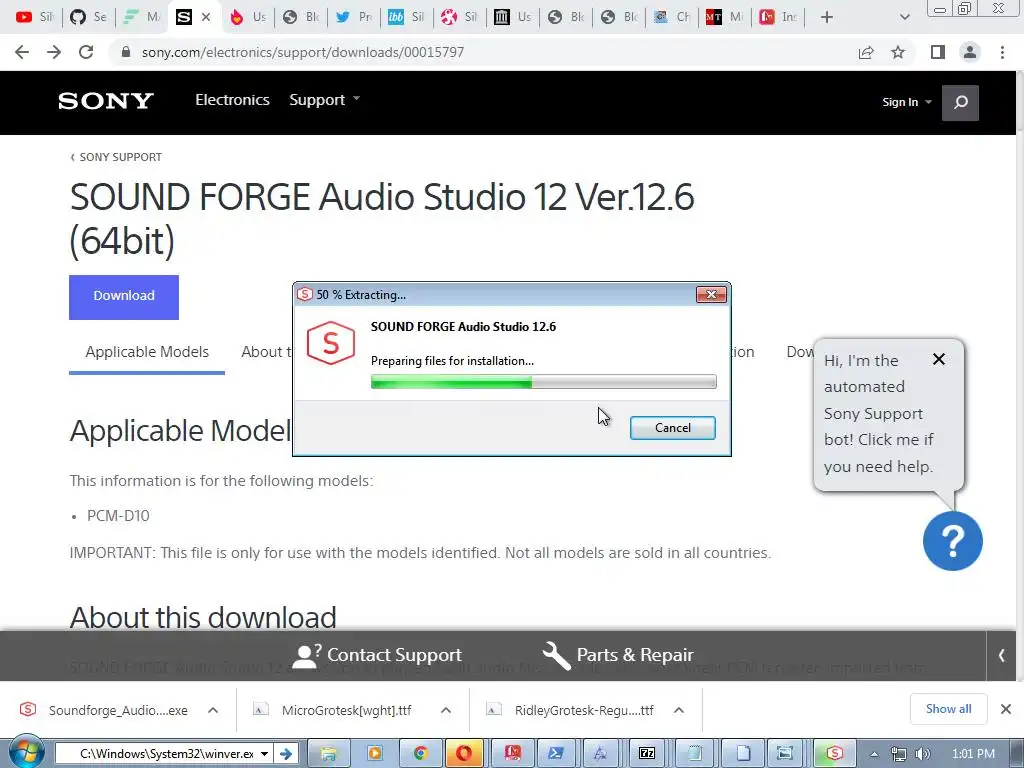Open the Sign In dropdown
1024x768 pixels.
(x=906, y=102)
